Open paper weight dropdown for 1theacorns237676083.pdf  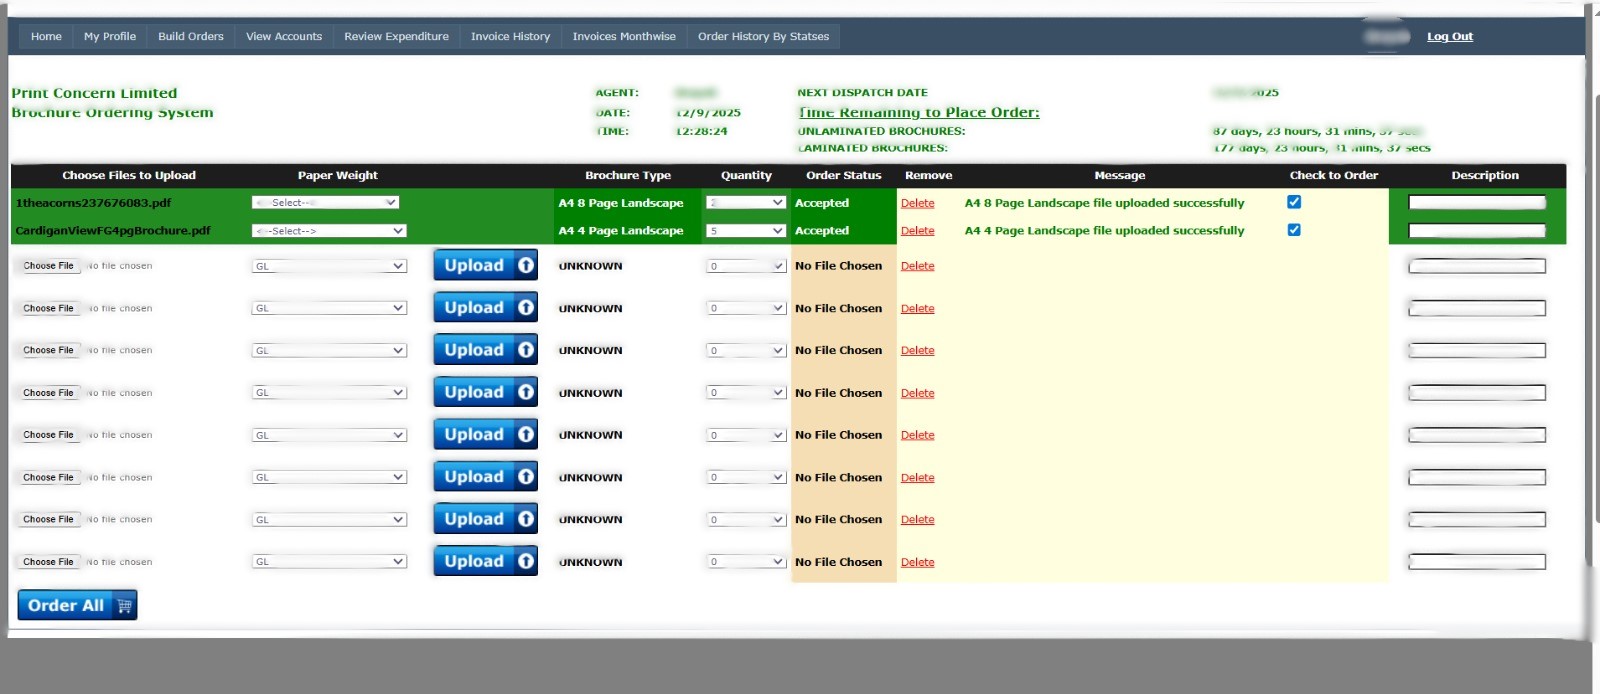[326, 203]
